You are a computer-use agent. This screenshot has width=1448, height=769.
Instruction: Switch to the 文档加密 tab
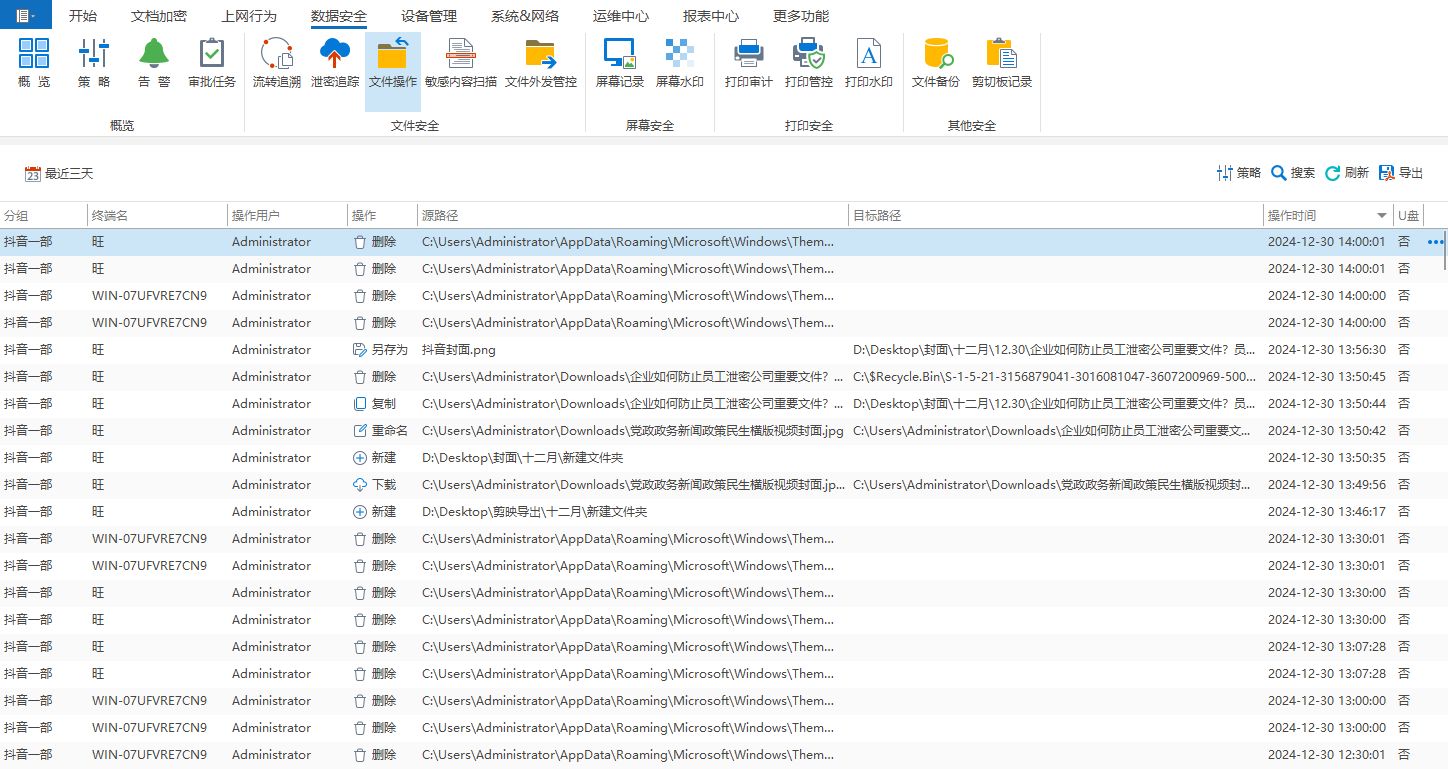[158, 16]
